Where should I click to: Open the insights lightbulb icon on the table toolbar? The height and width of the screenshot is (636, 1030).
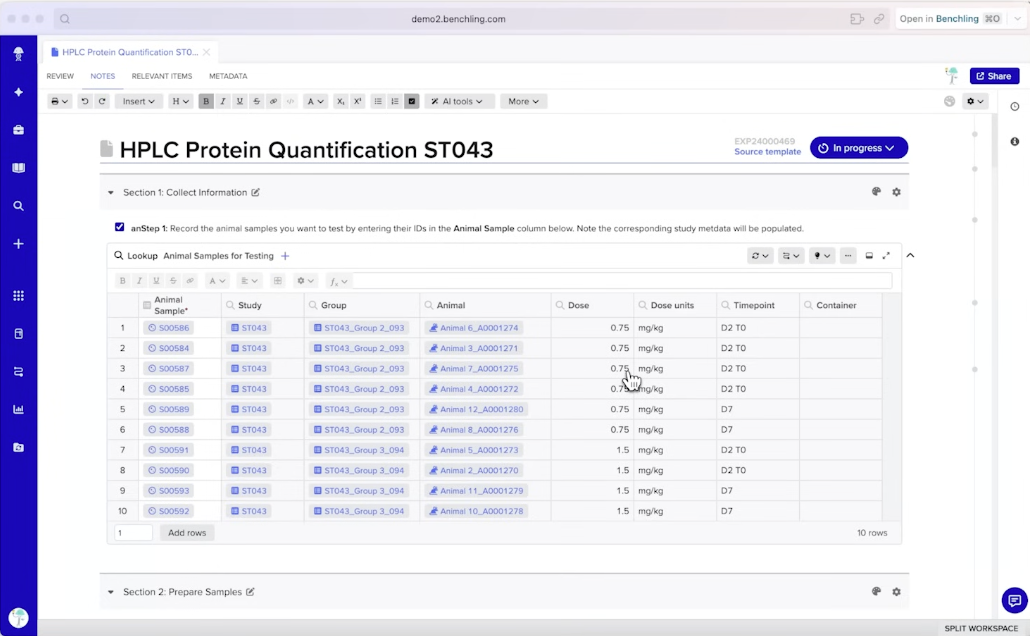(x=817, y=255)
